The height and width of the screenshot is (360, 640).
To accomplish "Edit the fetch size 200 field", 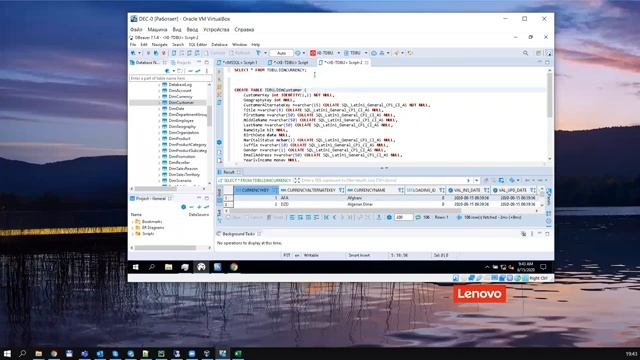I will tap(403, 218).
